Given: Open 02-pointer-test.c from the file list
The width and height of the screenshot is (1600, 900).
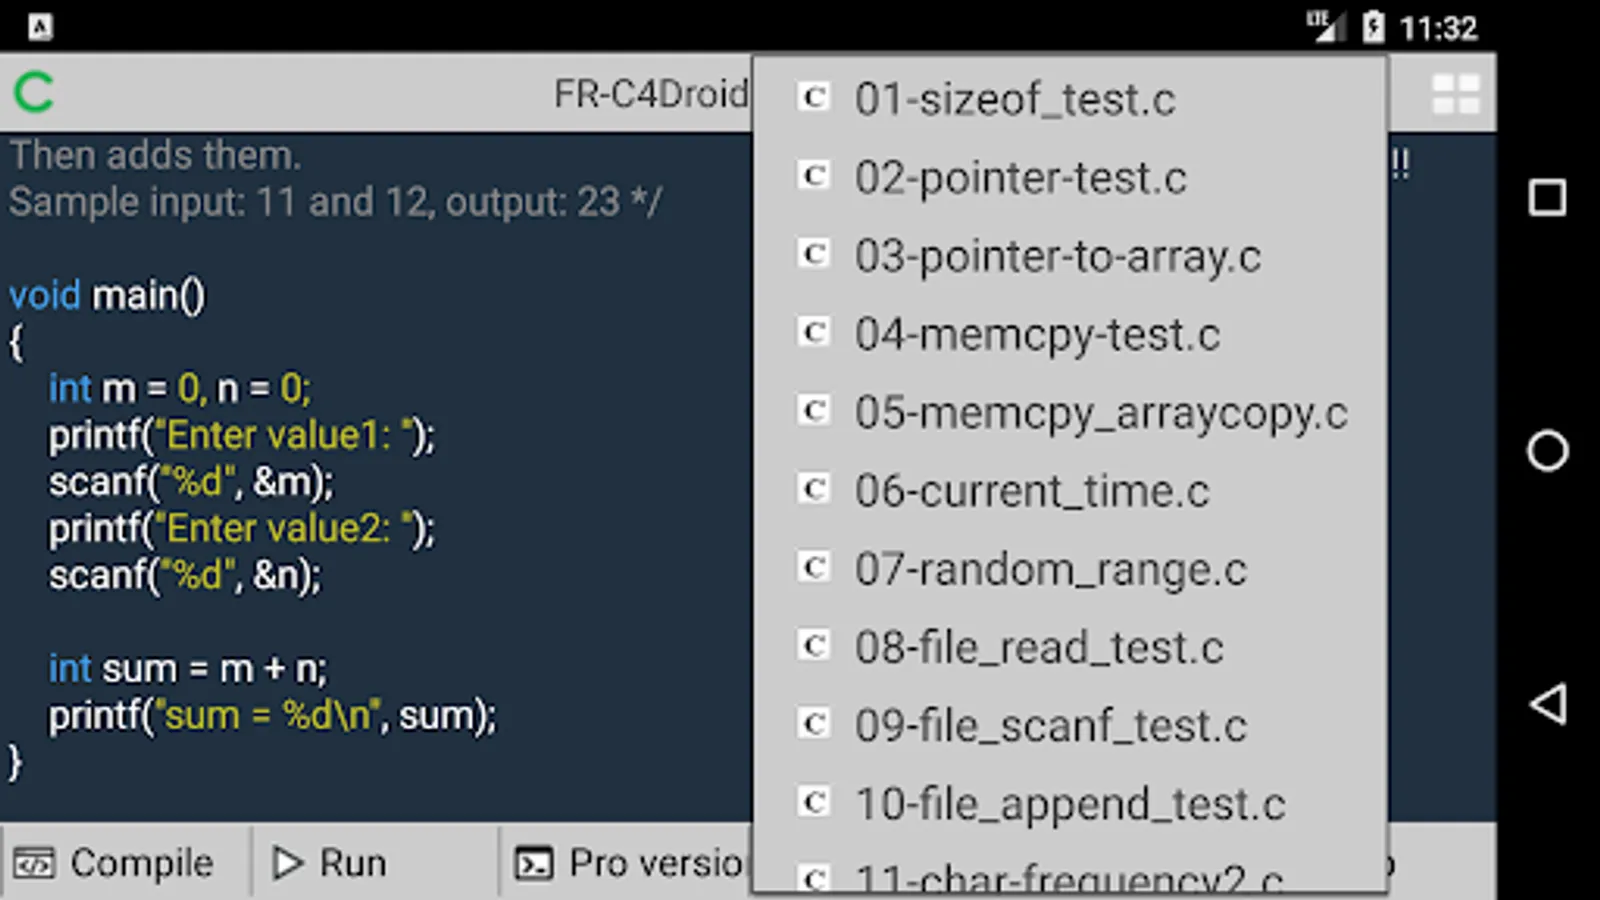Looking at the screenshot, I should point(1020,178).
